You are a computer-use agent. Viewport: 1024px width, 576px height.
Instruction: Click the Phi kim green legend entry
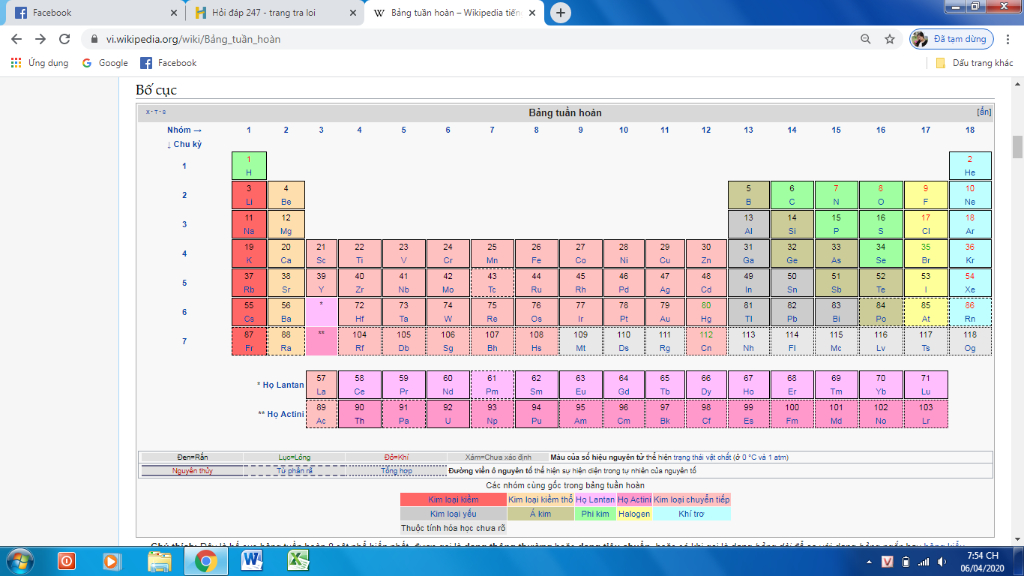pyautogui.click(x=595, y=514)
